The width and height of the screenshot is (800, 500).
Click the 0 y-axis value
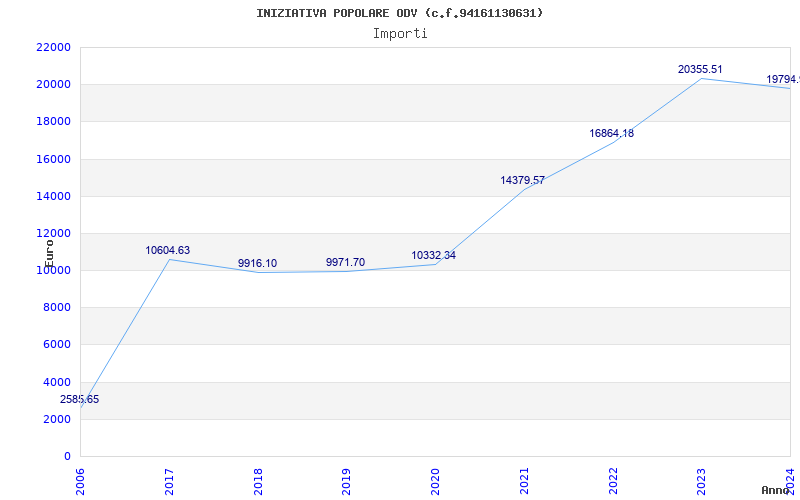[67, 456]
